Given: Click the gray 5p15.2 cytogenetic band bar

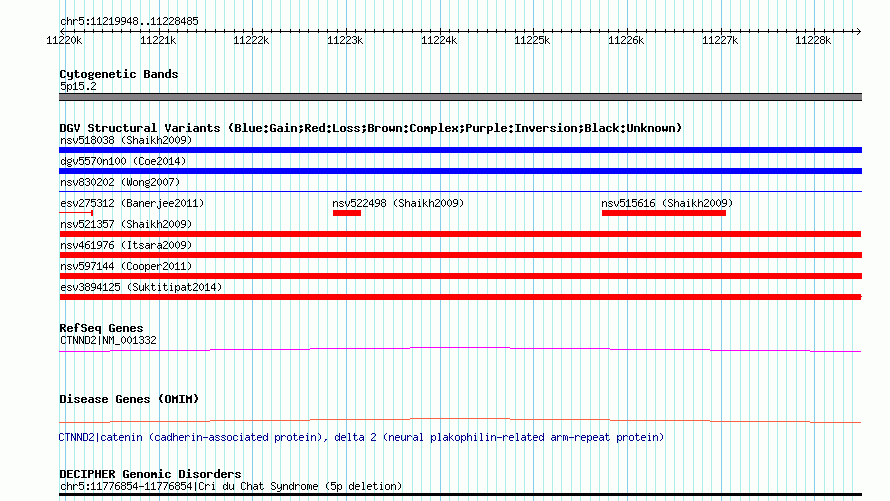Looking at the screenshot, I should pos(460,97).
